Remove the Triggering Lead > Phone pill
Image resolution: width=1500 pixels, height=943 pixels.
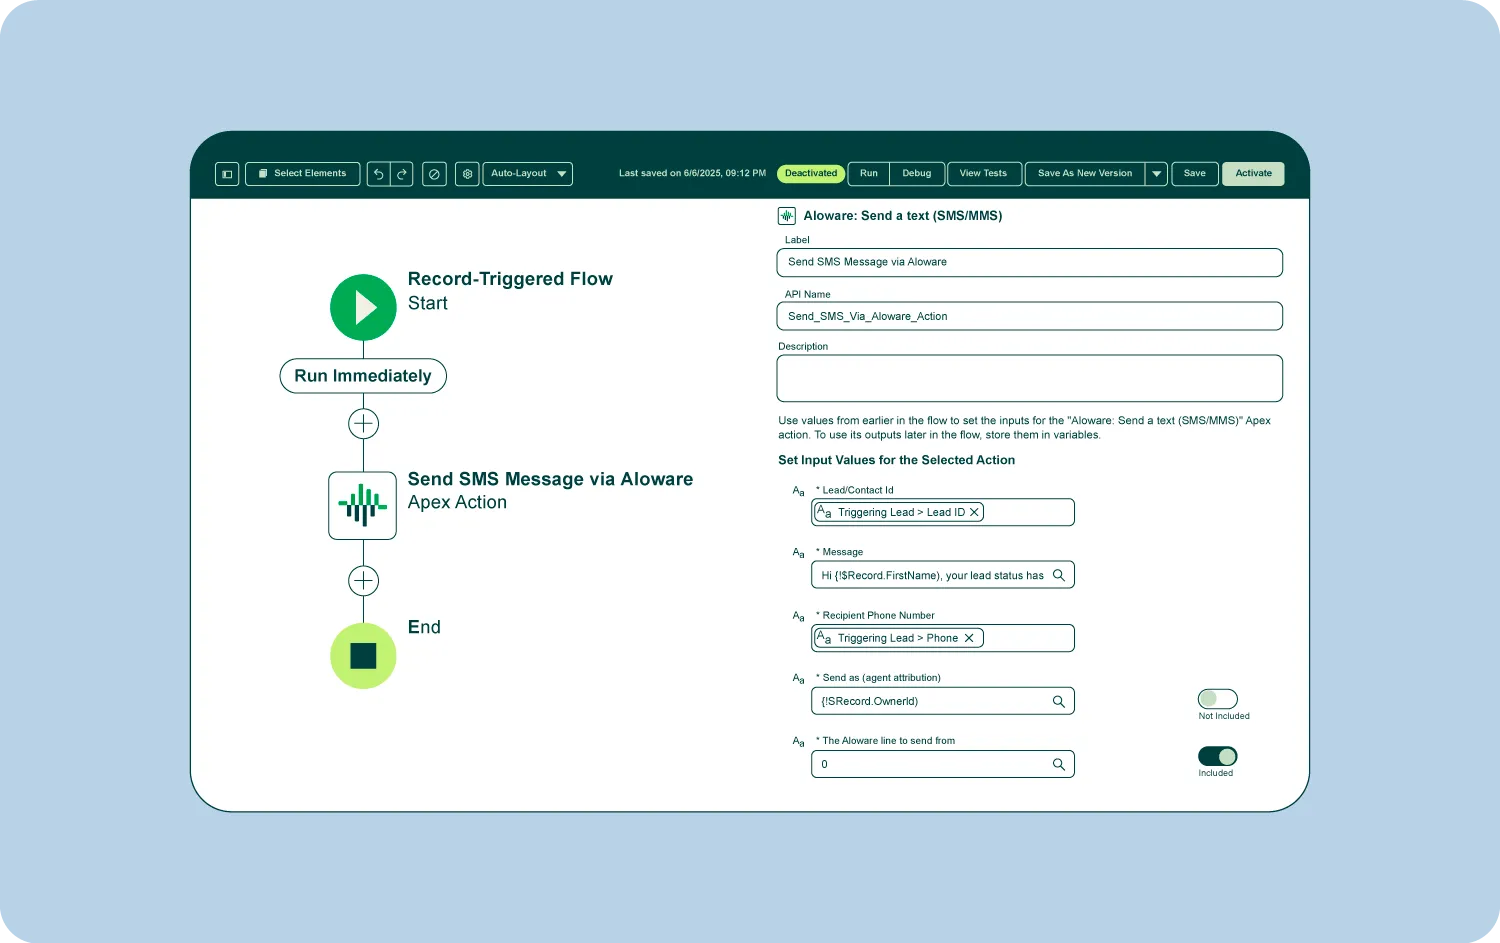tap(969, 638)
